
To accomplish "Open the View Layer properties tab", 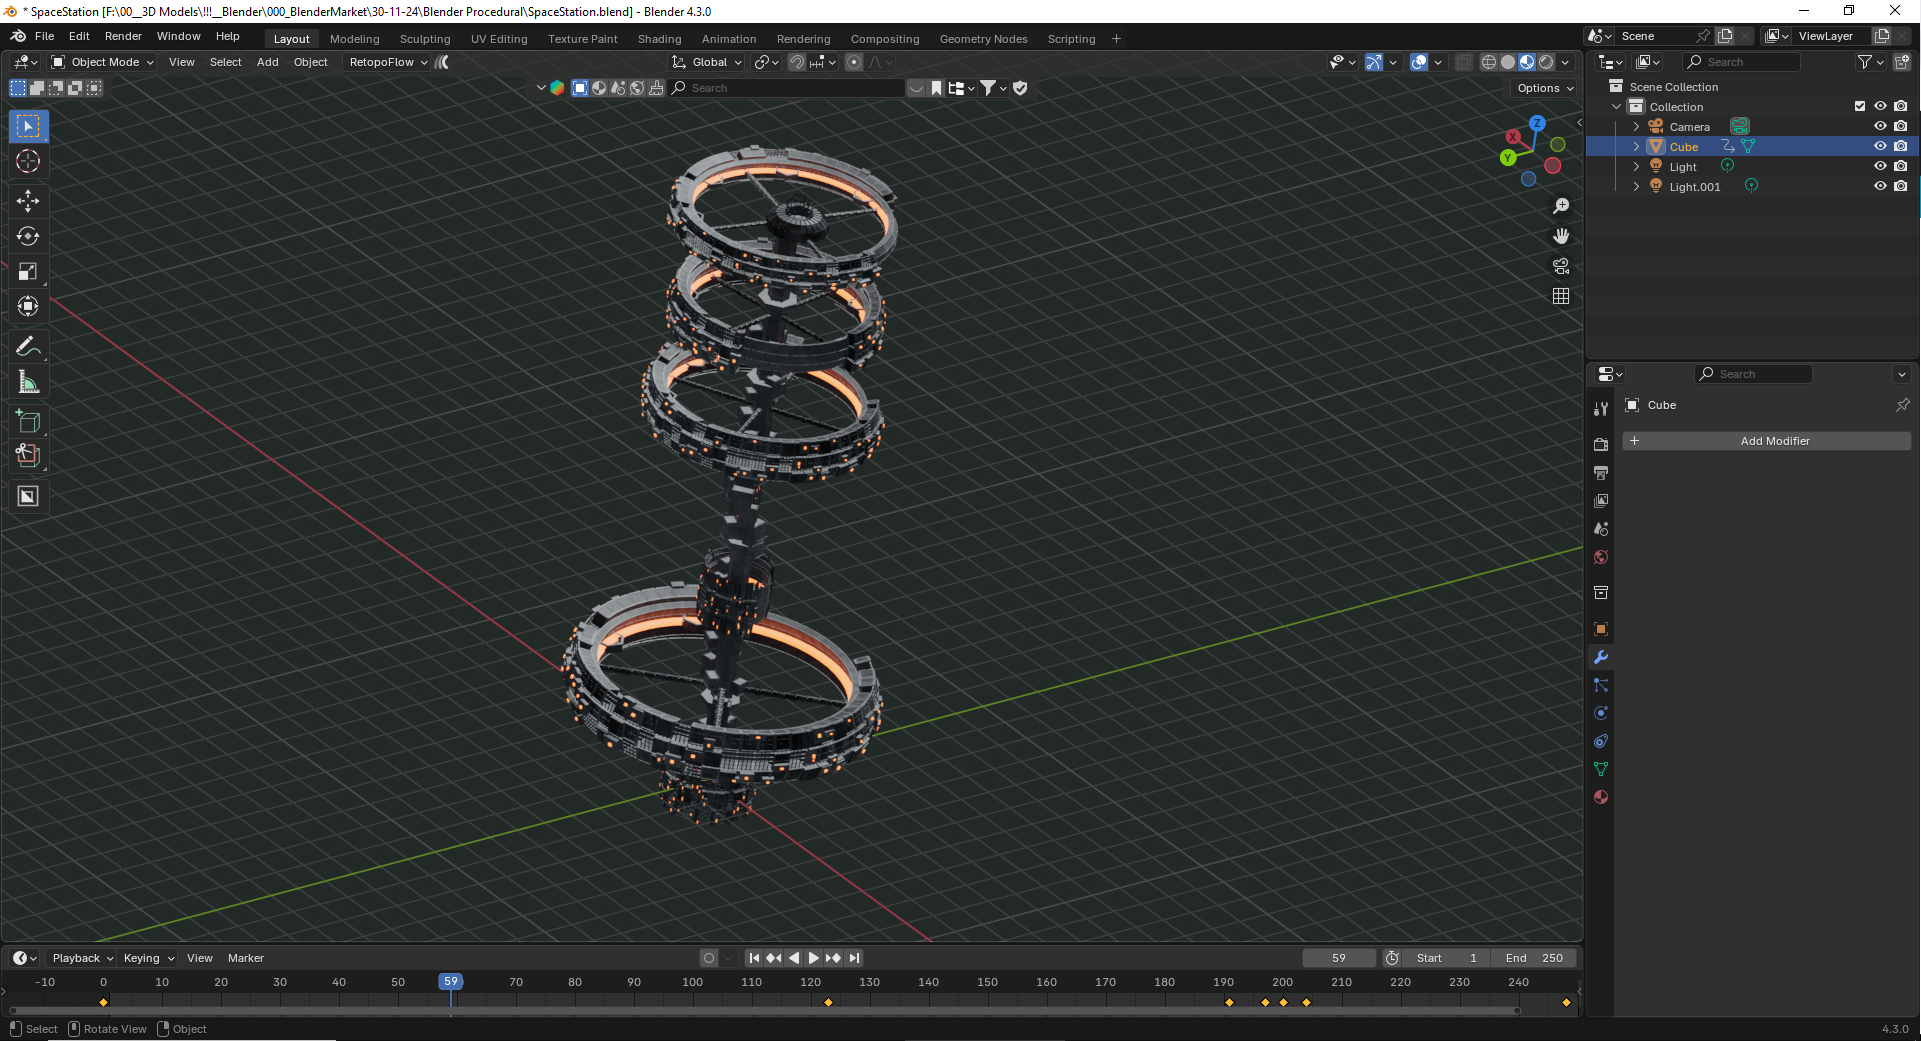I will click(x=1601, y=501).
